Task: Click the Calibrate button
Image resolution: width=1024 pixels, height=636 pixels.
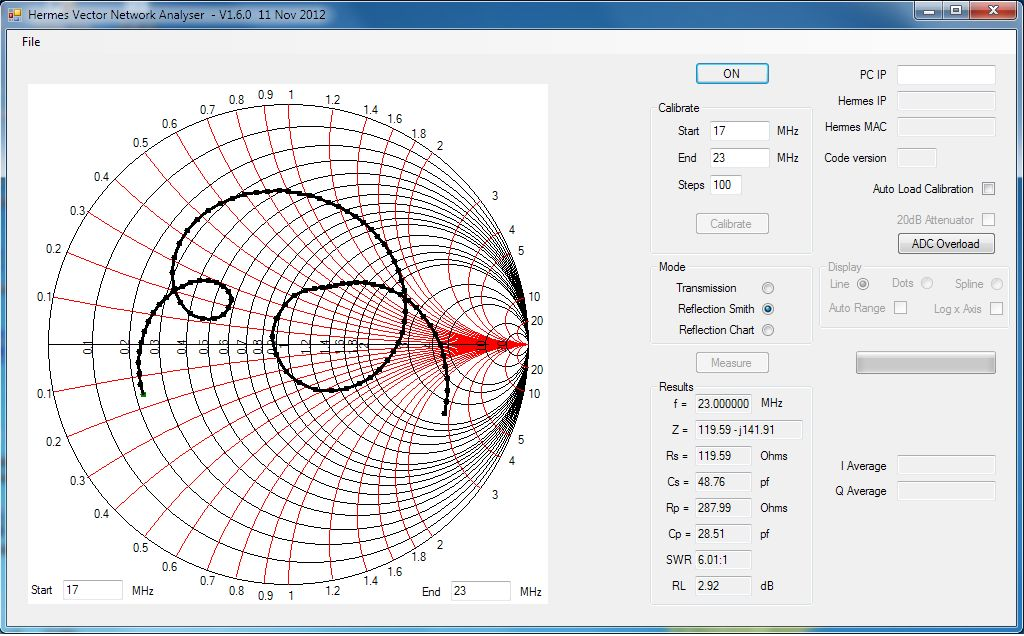Action: coord(731,223)
